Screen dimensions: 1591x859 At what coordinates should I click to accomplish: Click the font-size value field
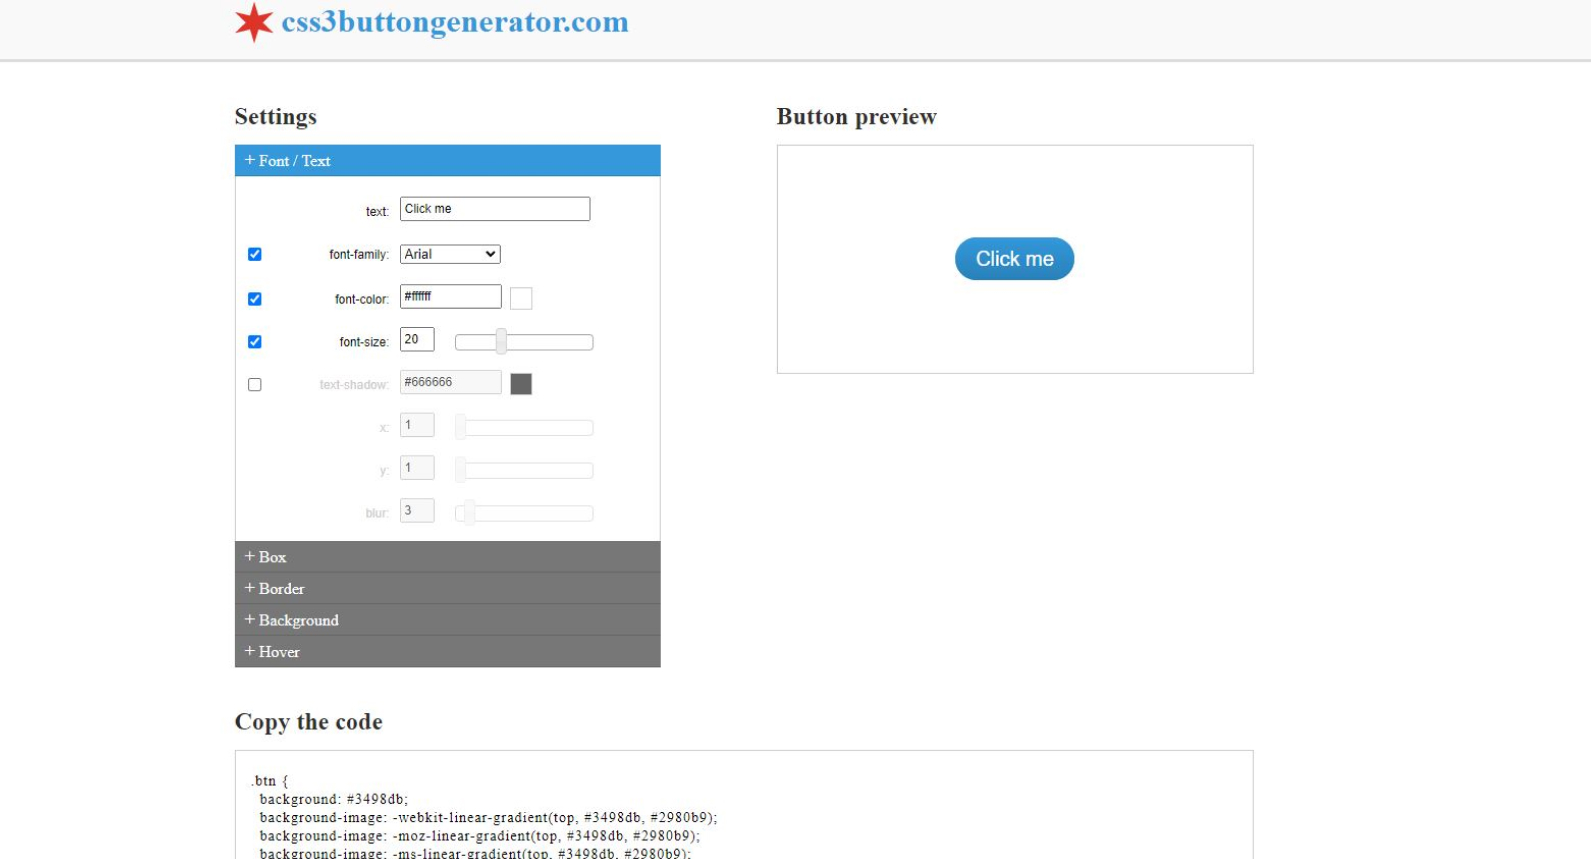[417, 339]
